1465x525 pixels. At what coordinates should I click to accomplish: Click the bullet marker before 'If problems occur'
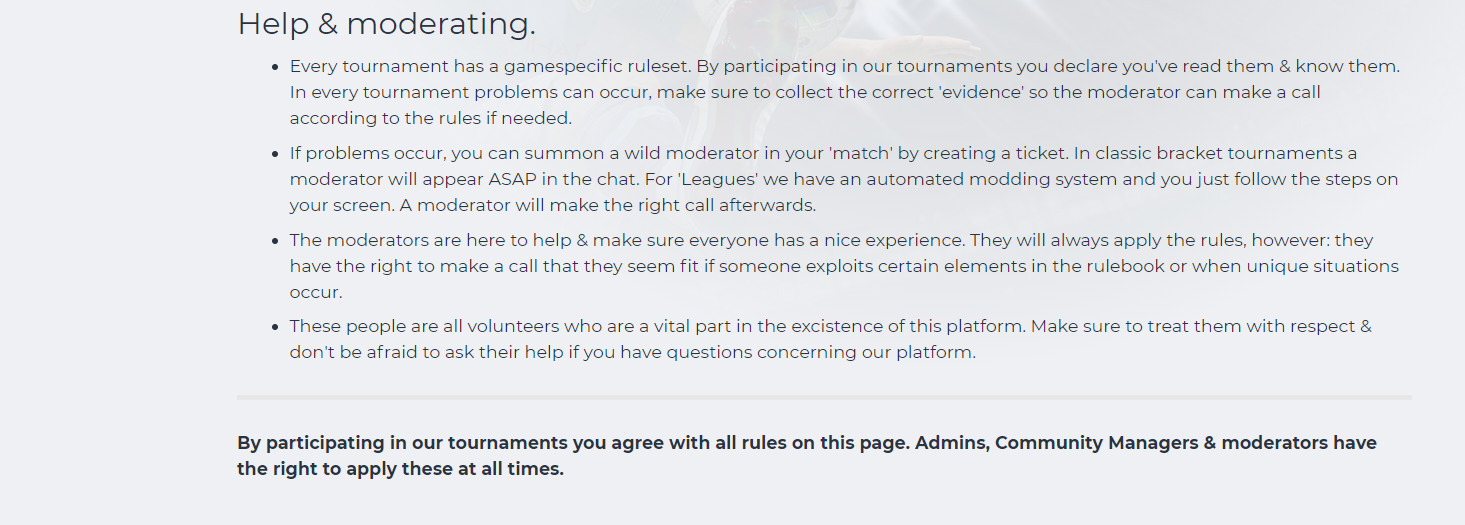pos(275,154)
